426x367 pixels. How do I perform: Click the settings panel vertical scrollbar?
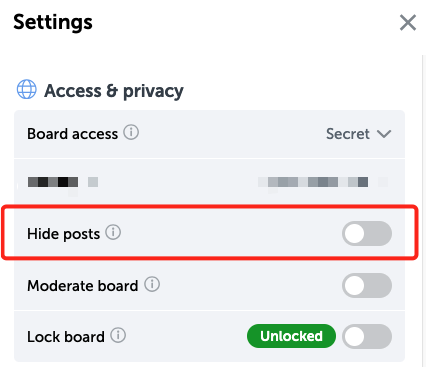point(424,210)
